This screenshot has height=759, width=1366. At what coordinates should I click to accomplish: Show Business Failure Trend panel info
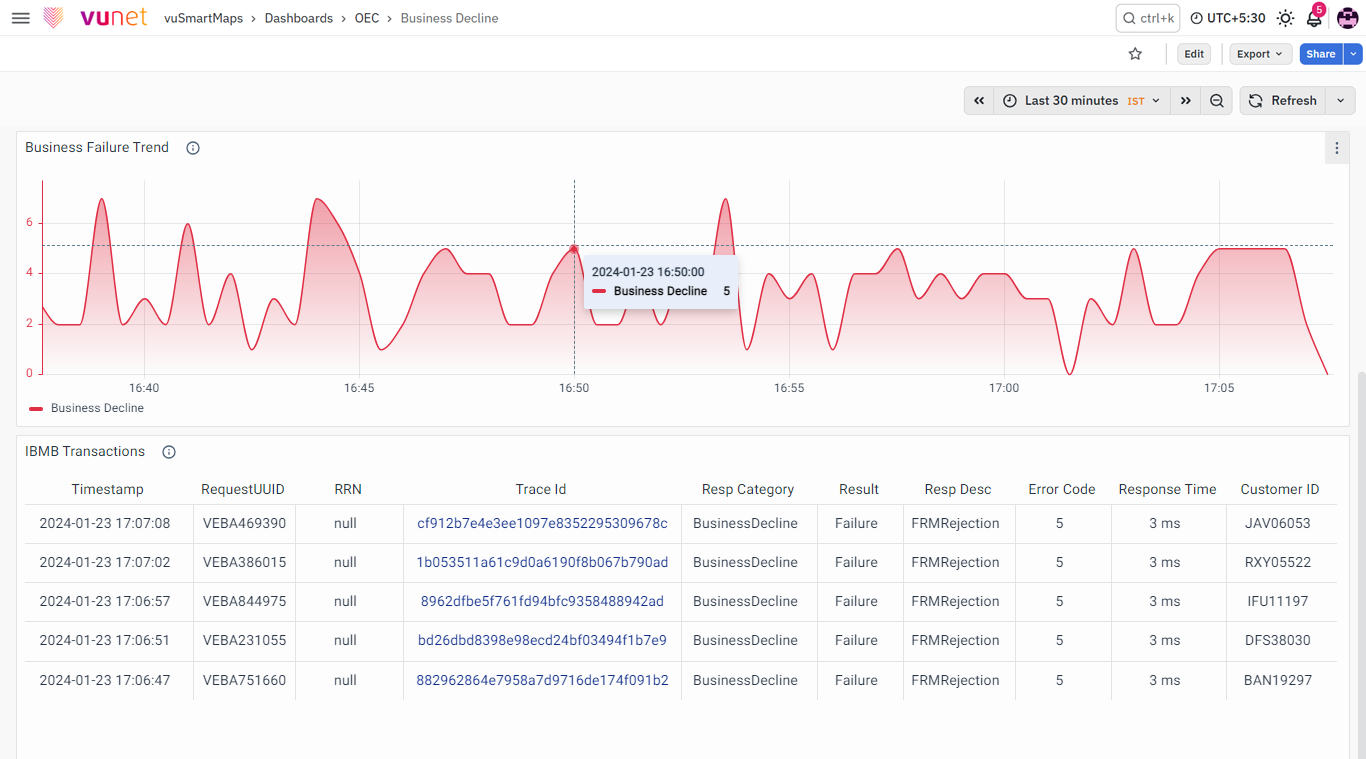coord(193,148)
